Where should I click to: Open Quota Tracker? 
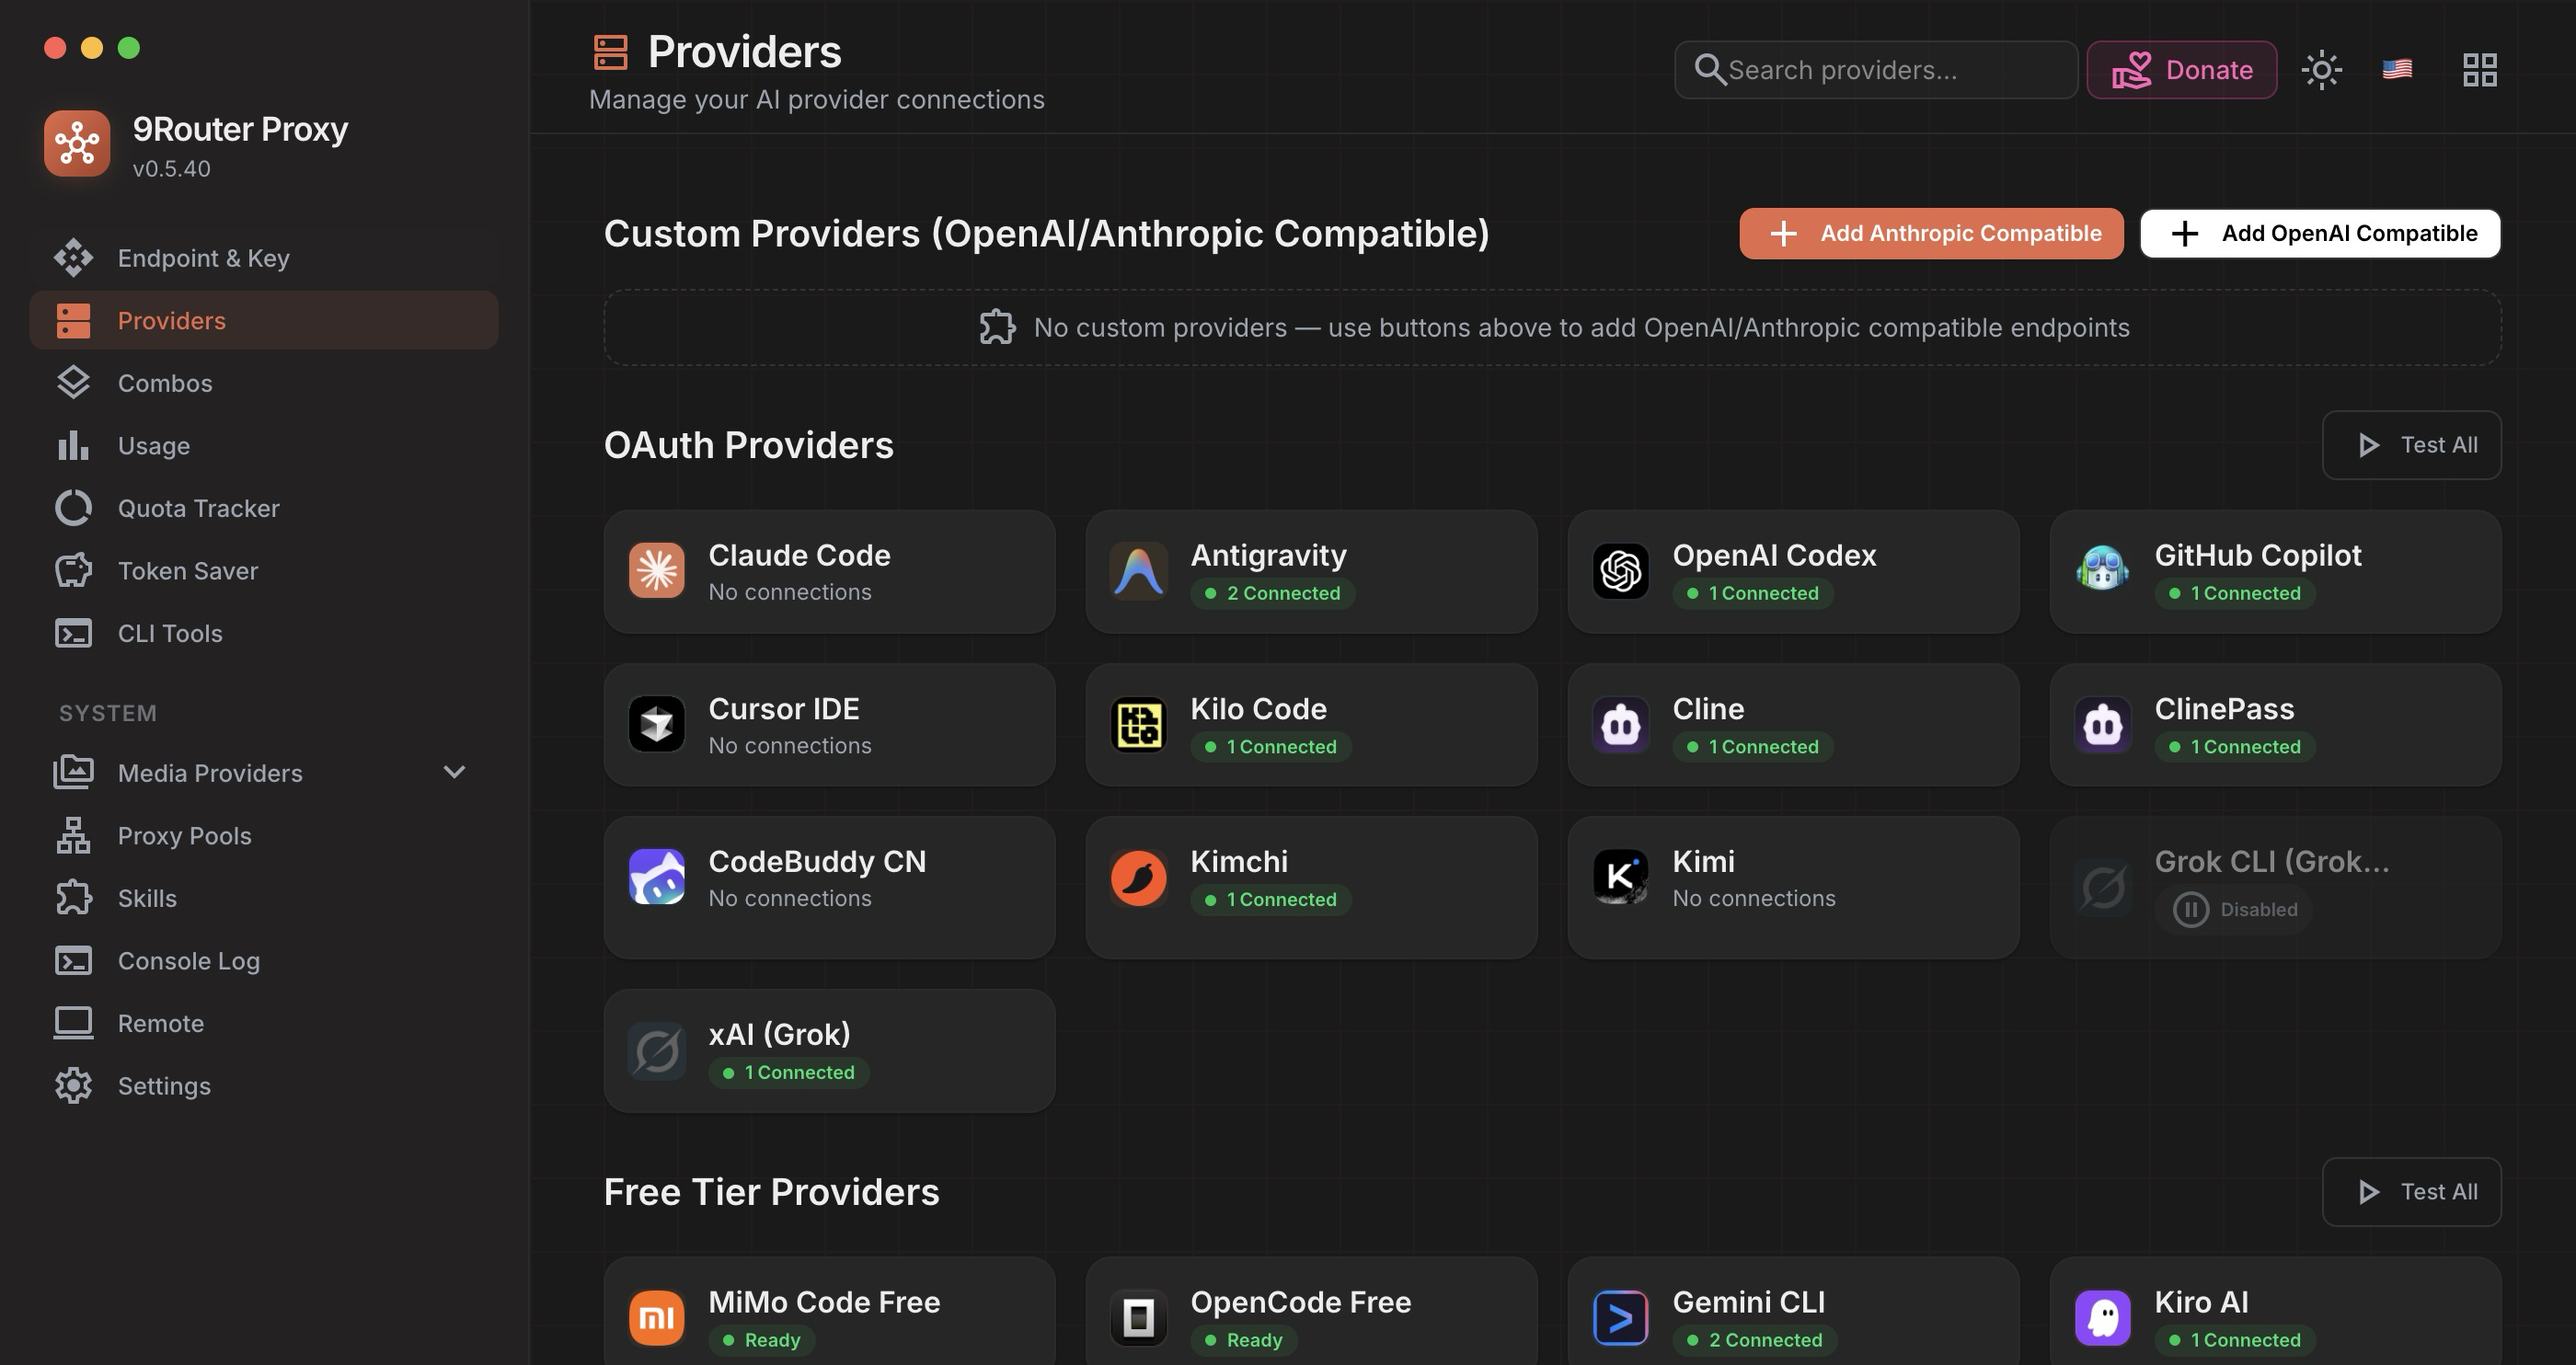point(264,508)
